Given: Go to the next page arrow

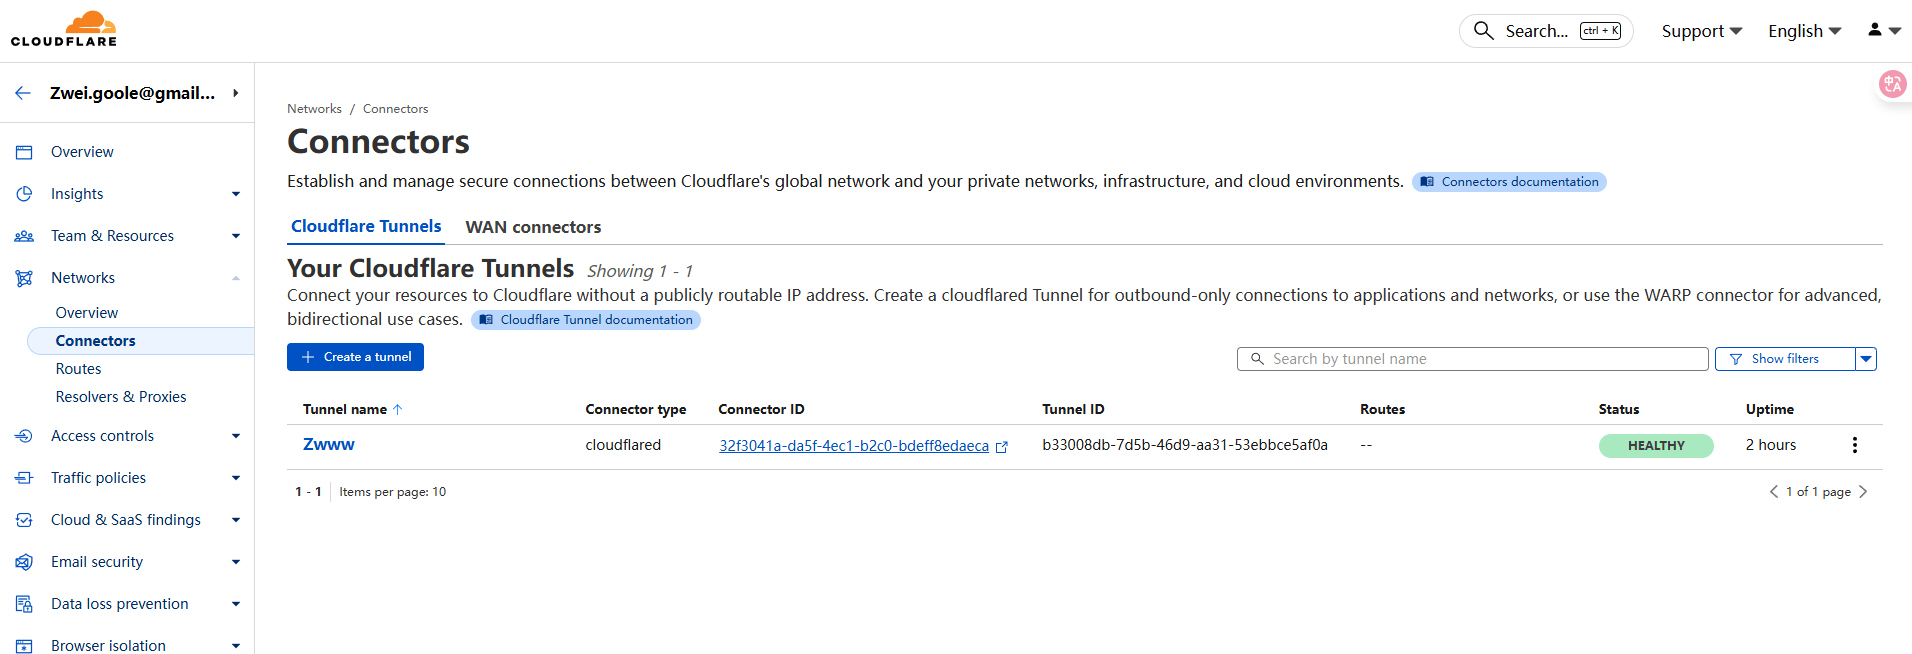Looking at the screenshot, I should pos(1863,492).
